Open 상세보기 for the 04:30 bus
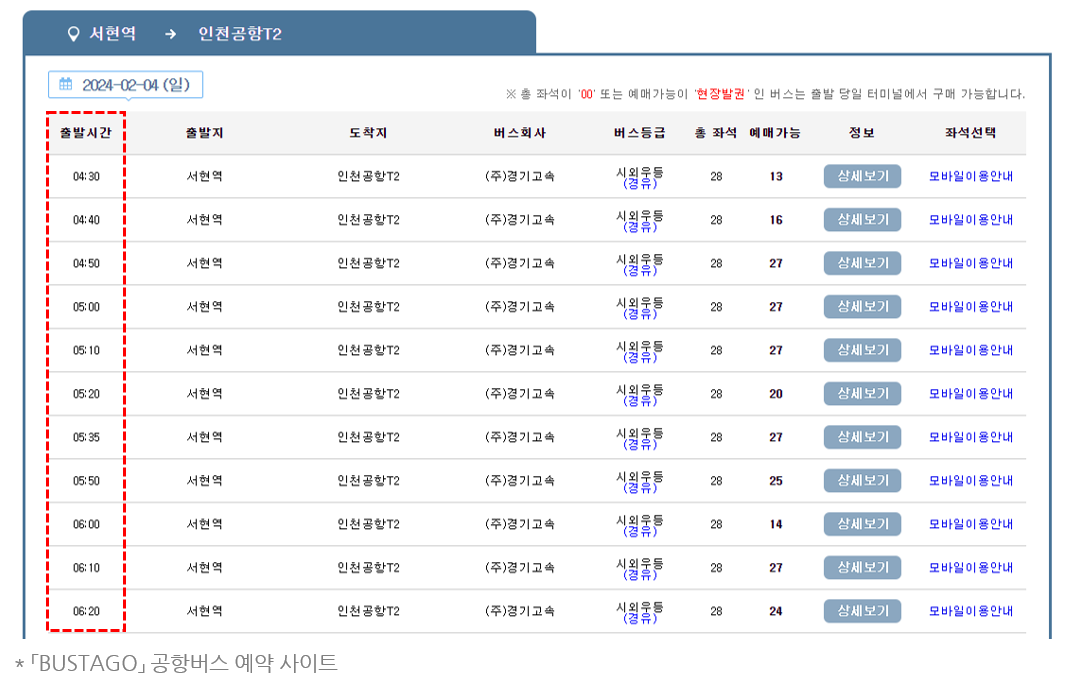Viewport: 1065px width, 688px height. click(862, 176)
